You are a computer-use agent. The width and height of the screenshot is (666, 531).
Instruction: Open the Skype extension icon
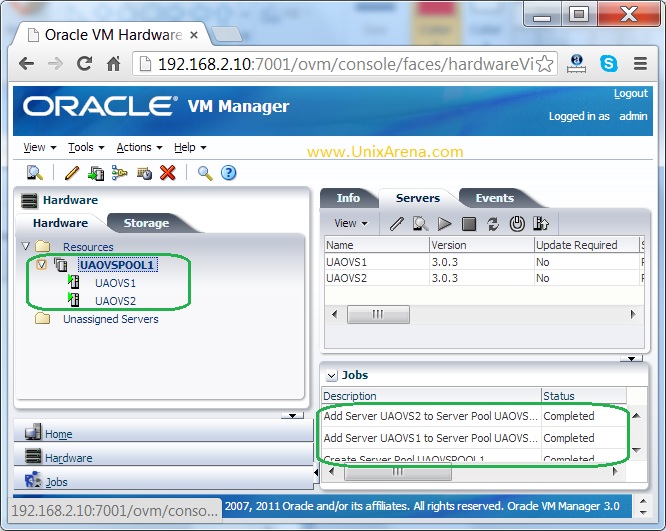[x=609, y=63]
